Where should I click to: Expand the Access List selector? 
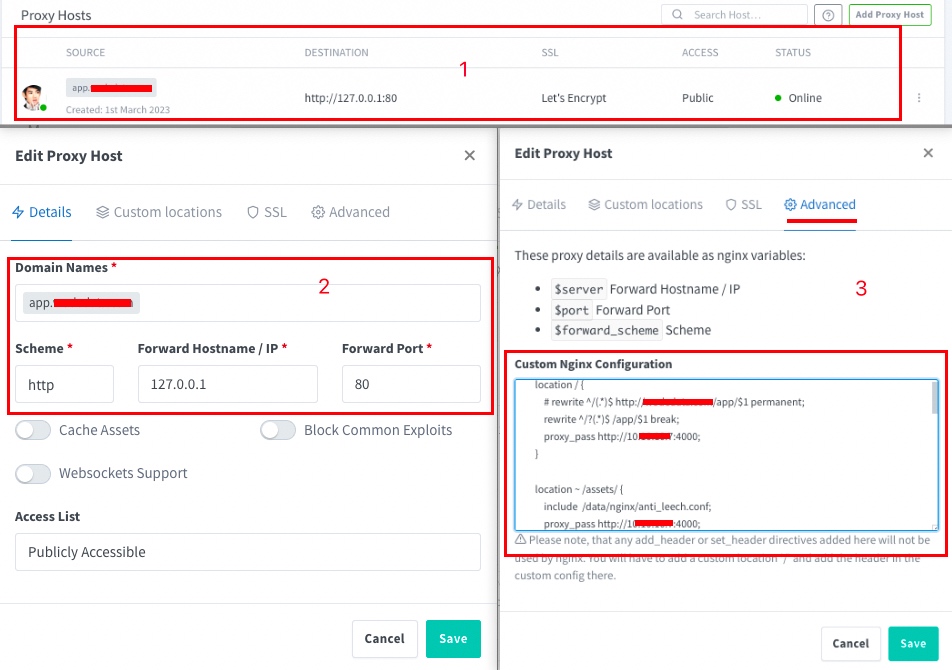247,552
